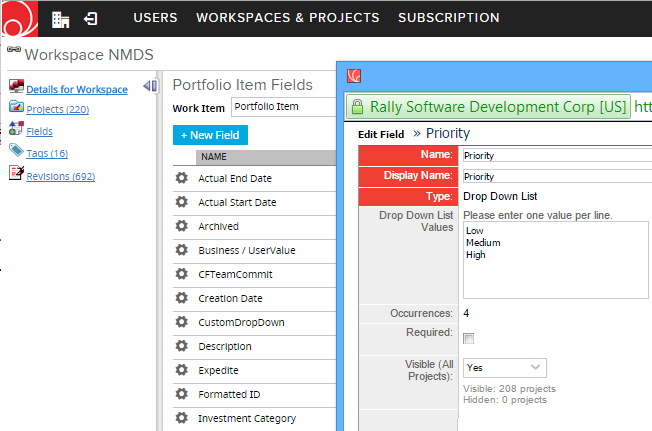This screenshot has height=431, width=652.
Task: Open the Visible (All Projects) dropdown
Action: (505, 368)
